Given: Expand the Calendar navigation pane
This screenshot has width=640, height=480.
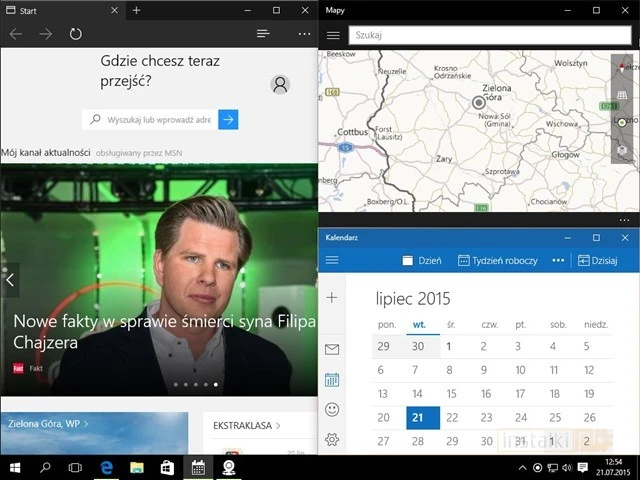Looking at the screenshot, I should 332,260.
